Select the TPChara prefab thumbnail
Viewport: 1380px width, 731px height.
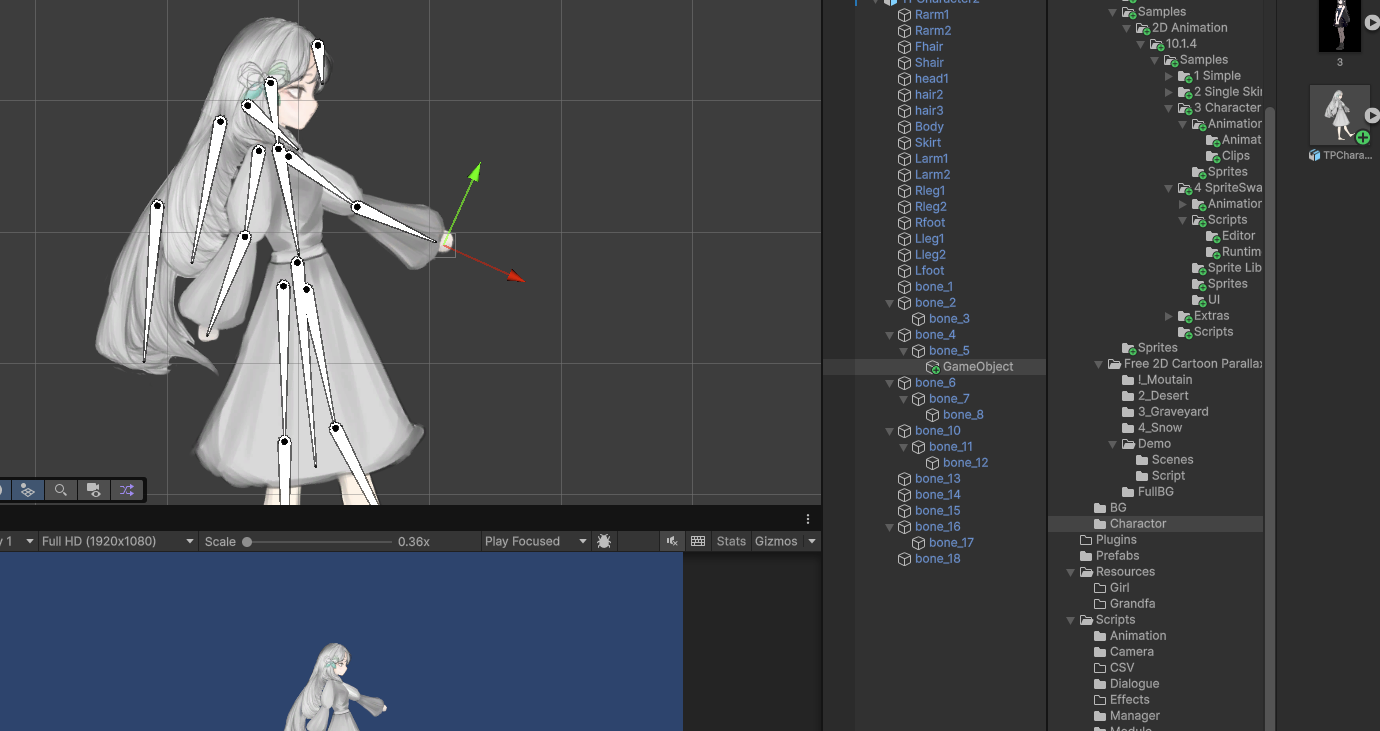tap(1339, 115)
